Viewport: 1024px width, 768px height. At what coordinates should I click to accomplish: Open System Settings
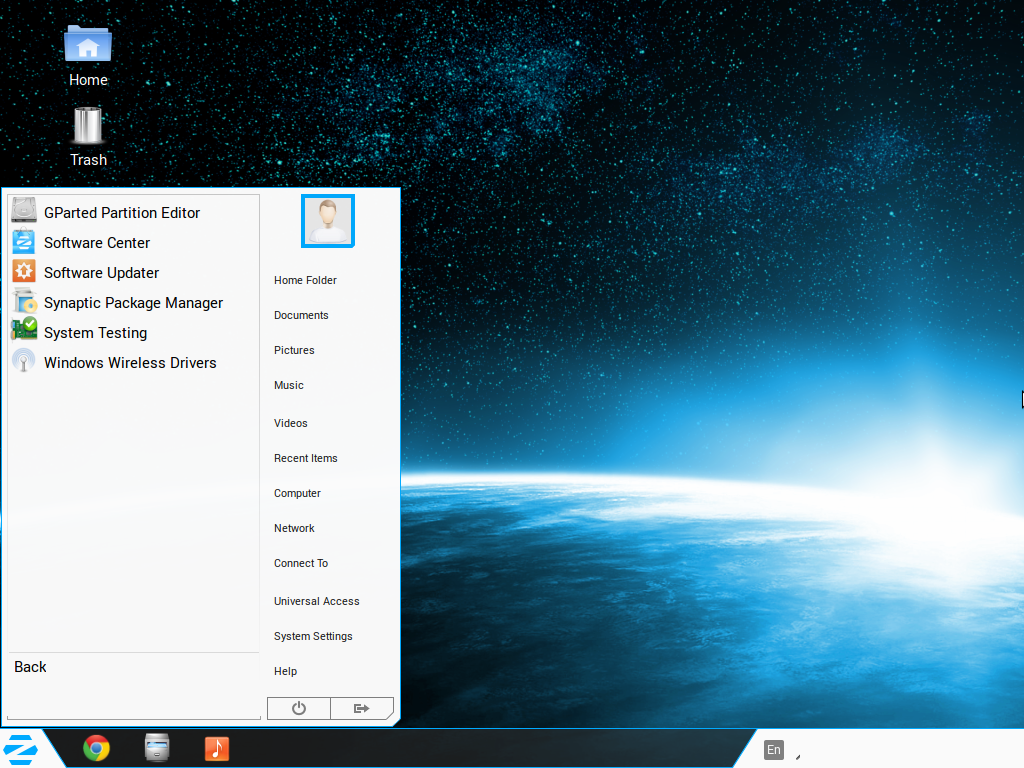pyautogui.click(x=313, y=636)
